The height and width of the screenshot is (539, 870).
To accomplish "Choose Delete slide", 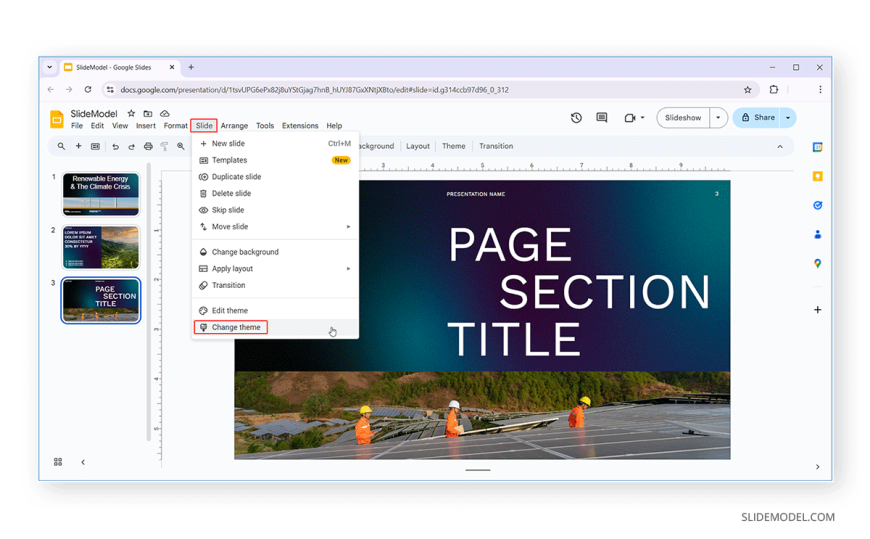I will [x=275, y=193].
